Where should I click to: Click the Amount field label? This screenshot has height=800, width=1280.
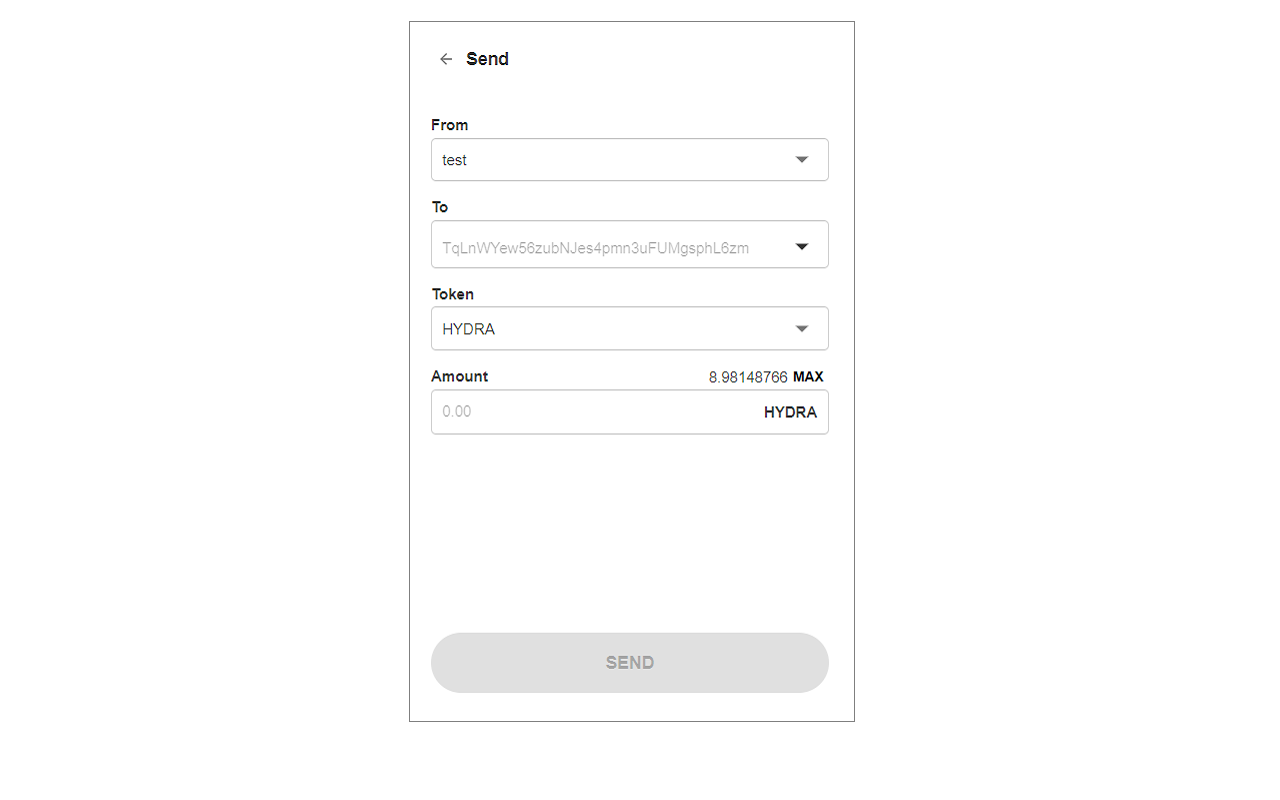[459, 376]
